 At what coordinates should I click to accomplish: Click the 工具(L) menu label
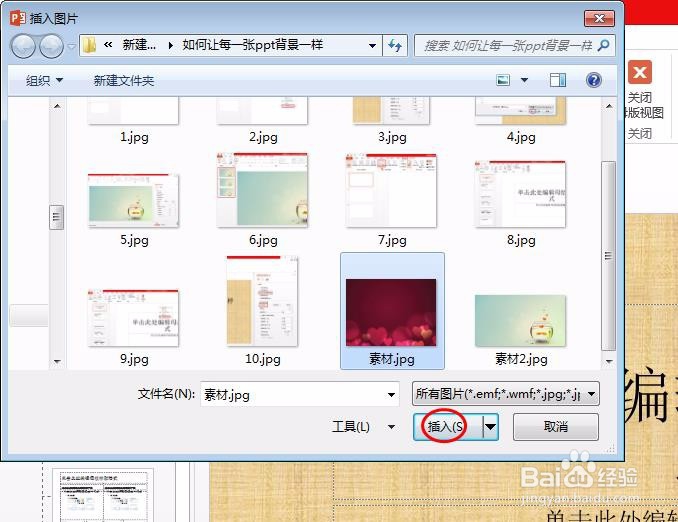(351, 427)
